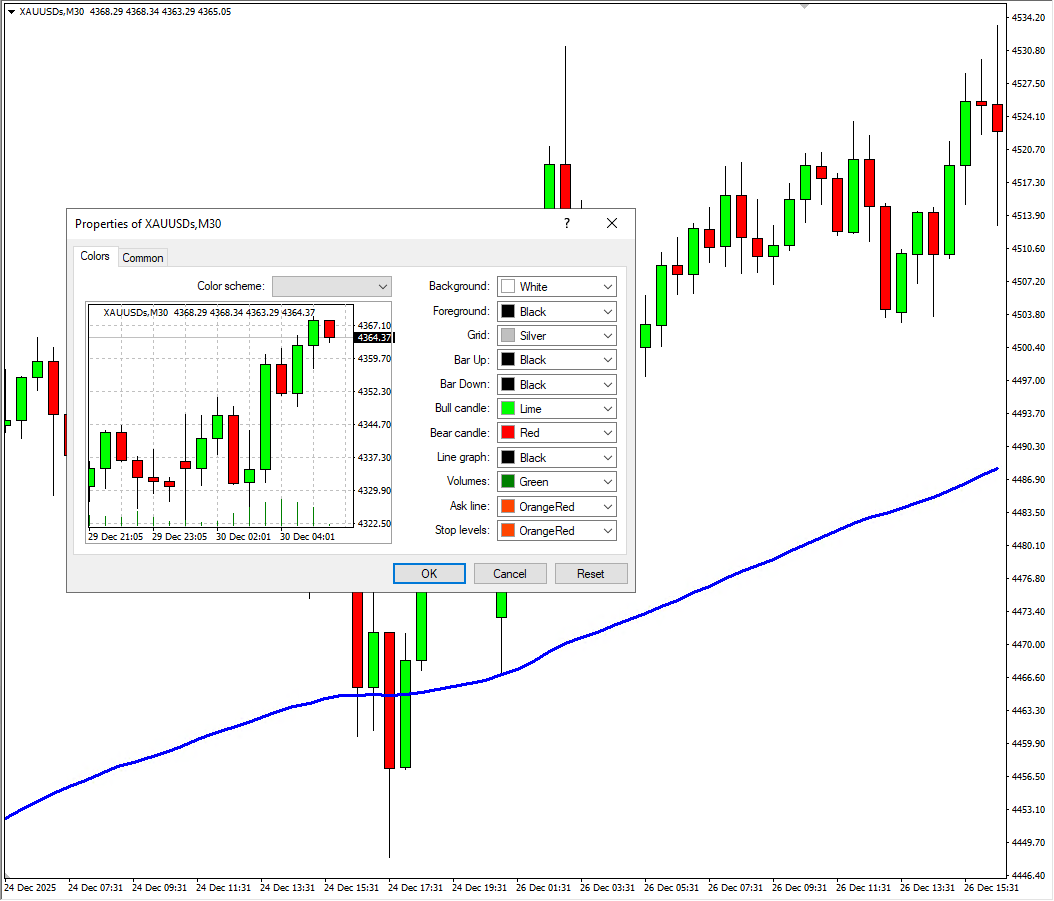Click the Cancel button
This screenshot has height=901, width=1054.
510,574
